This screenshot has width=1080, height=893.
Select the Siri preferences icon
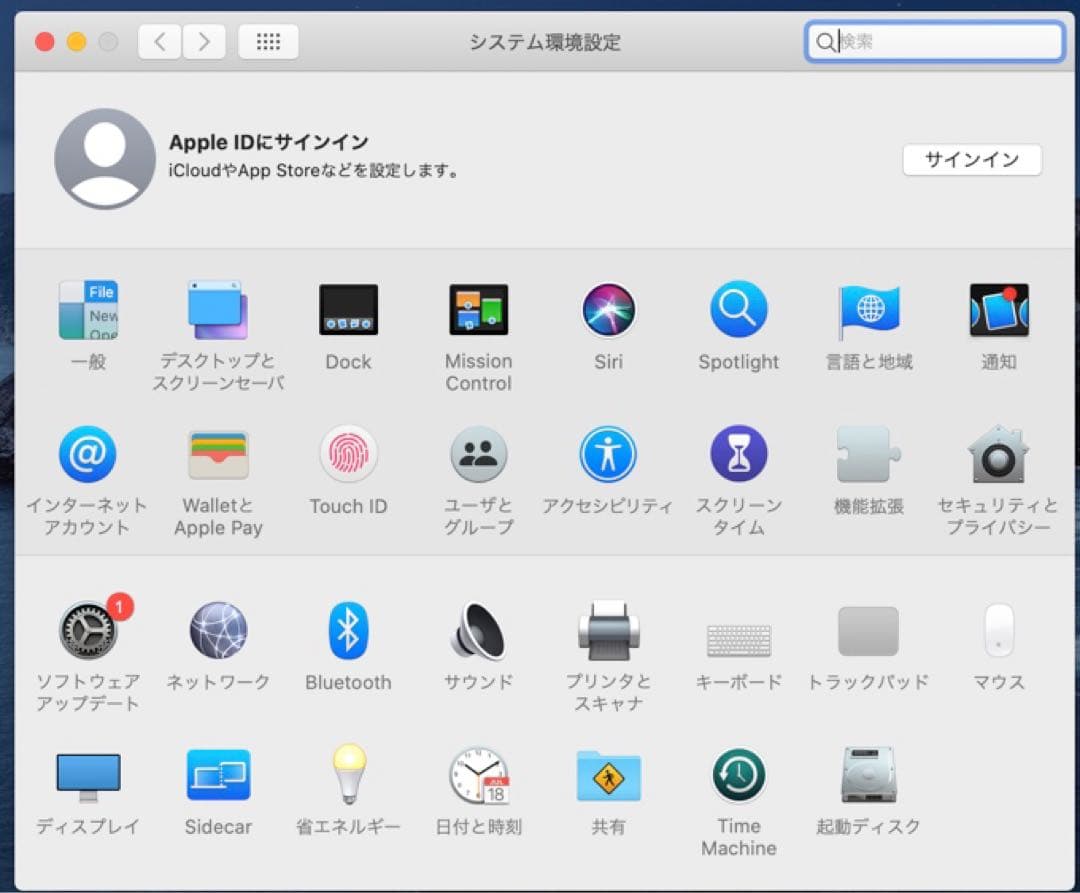point(608,309)
